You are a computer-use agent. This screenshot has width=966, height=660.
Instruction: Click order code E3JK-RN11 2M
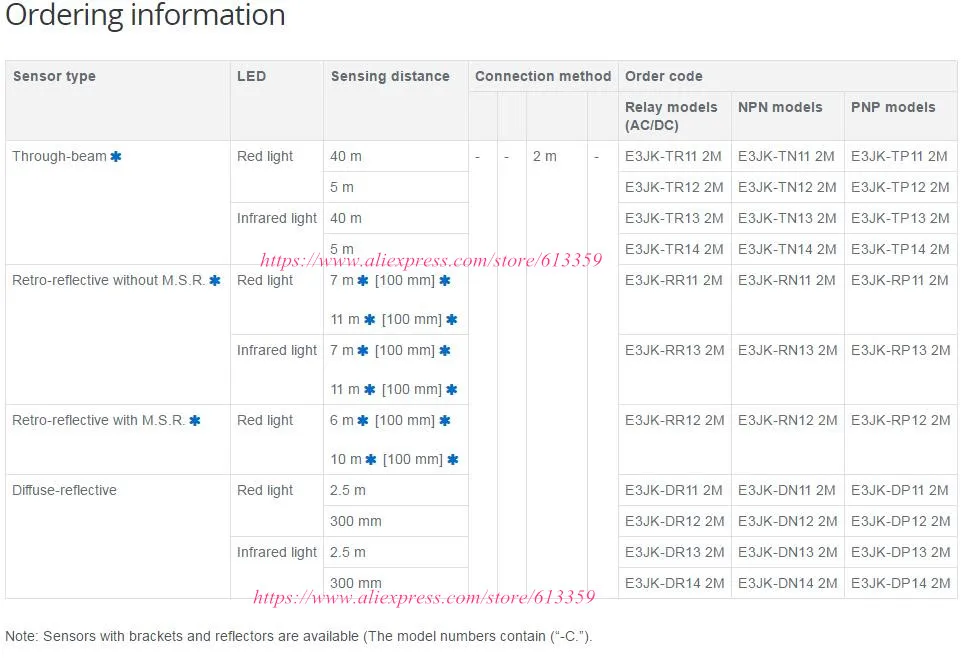[786, 280]
